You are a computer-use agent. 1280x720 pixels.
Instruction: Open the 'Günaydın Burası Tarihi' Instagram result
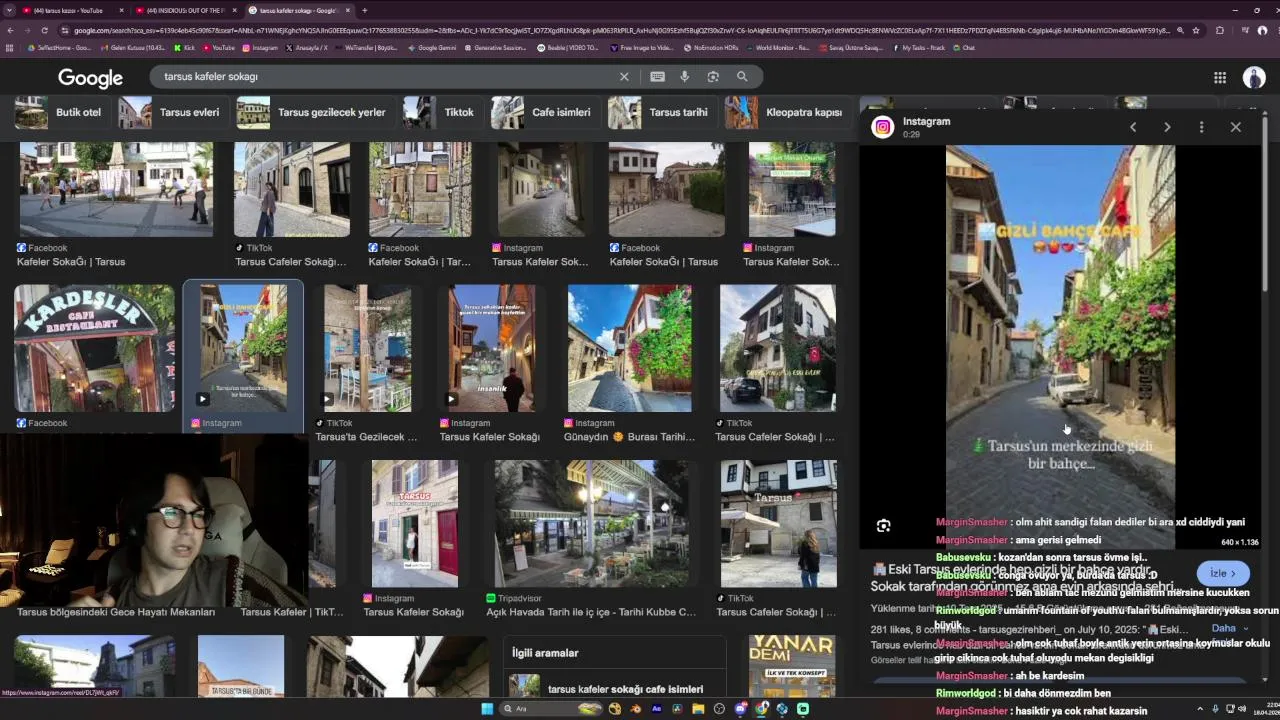(629, 348)
